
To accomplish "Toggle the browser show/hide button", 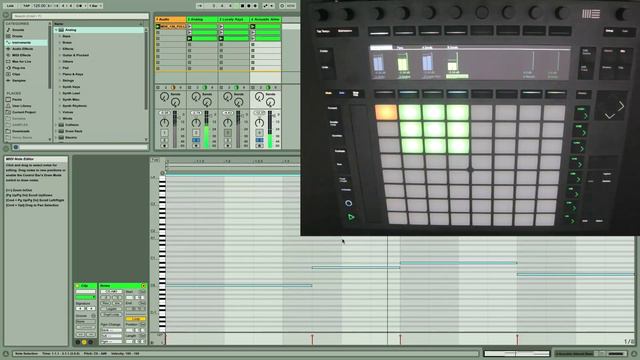I will tap(6, 16).
